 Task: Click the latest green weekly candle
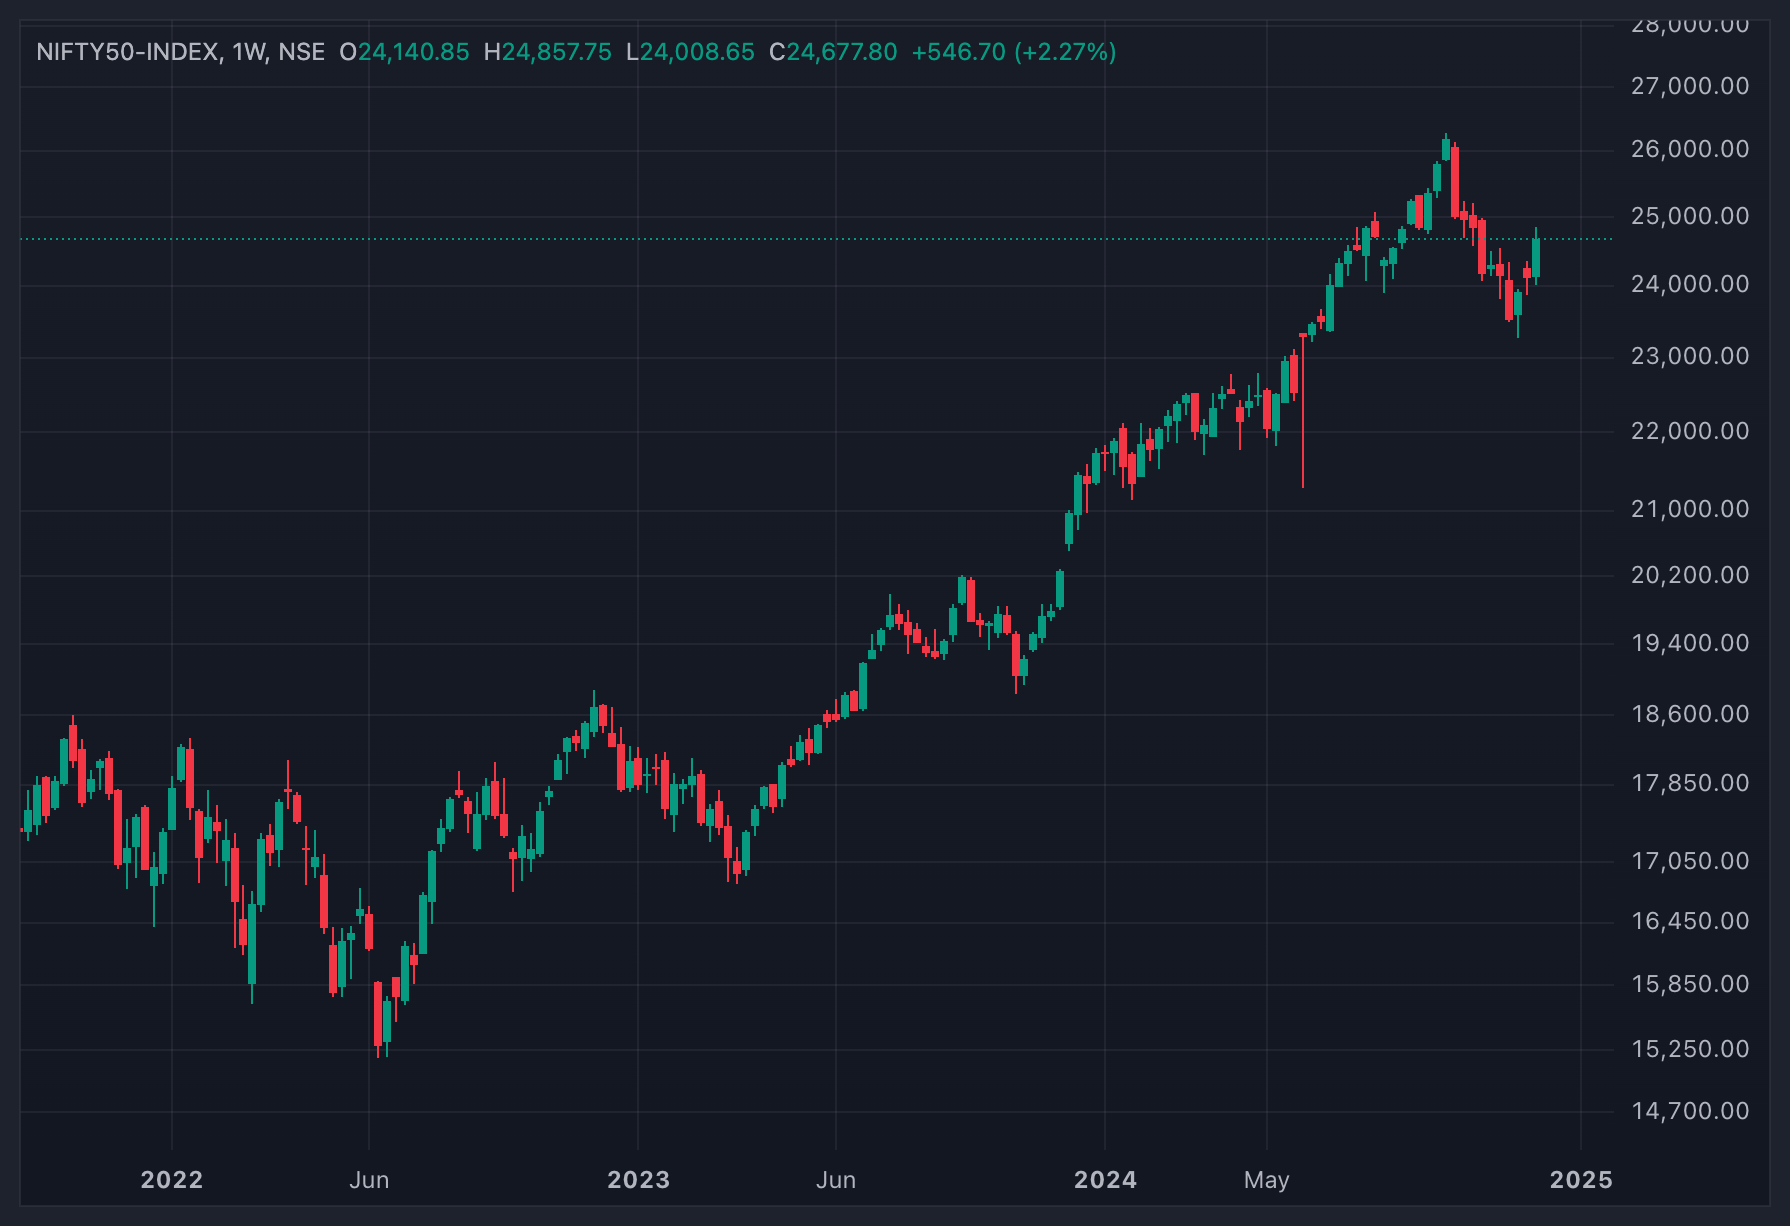pyautogui.click(x=1536, y=257)
